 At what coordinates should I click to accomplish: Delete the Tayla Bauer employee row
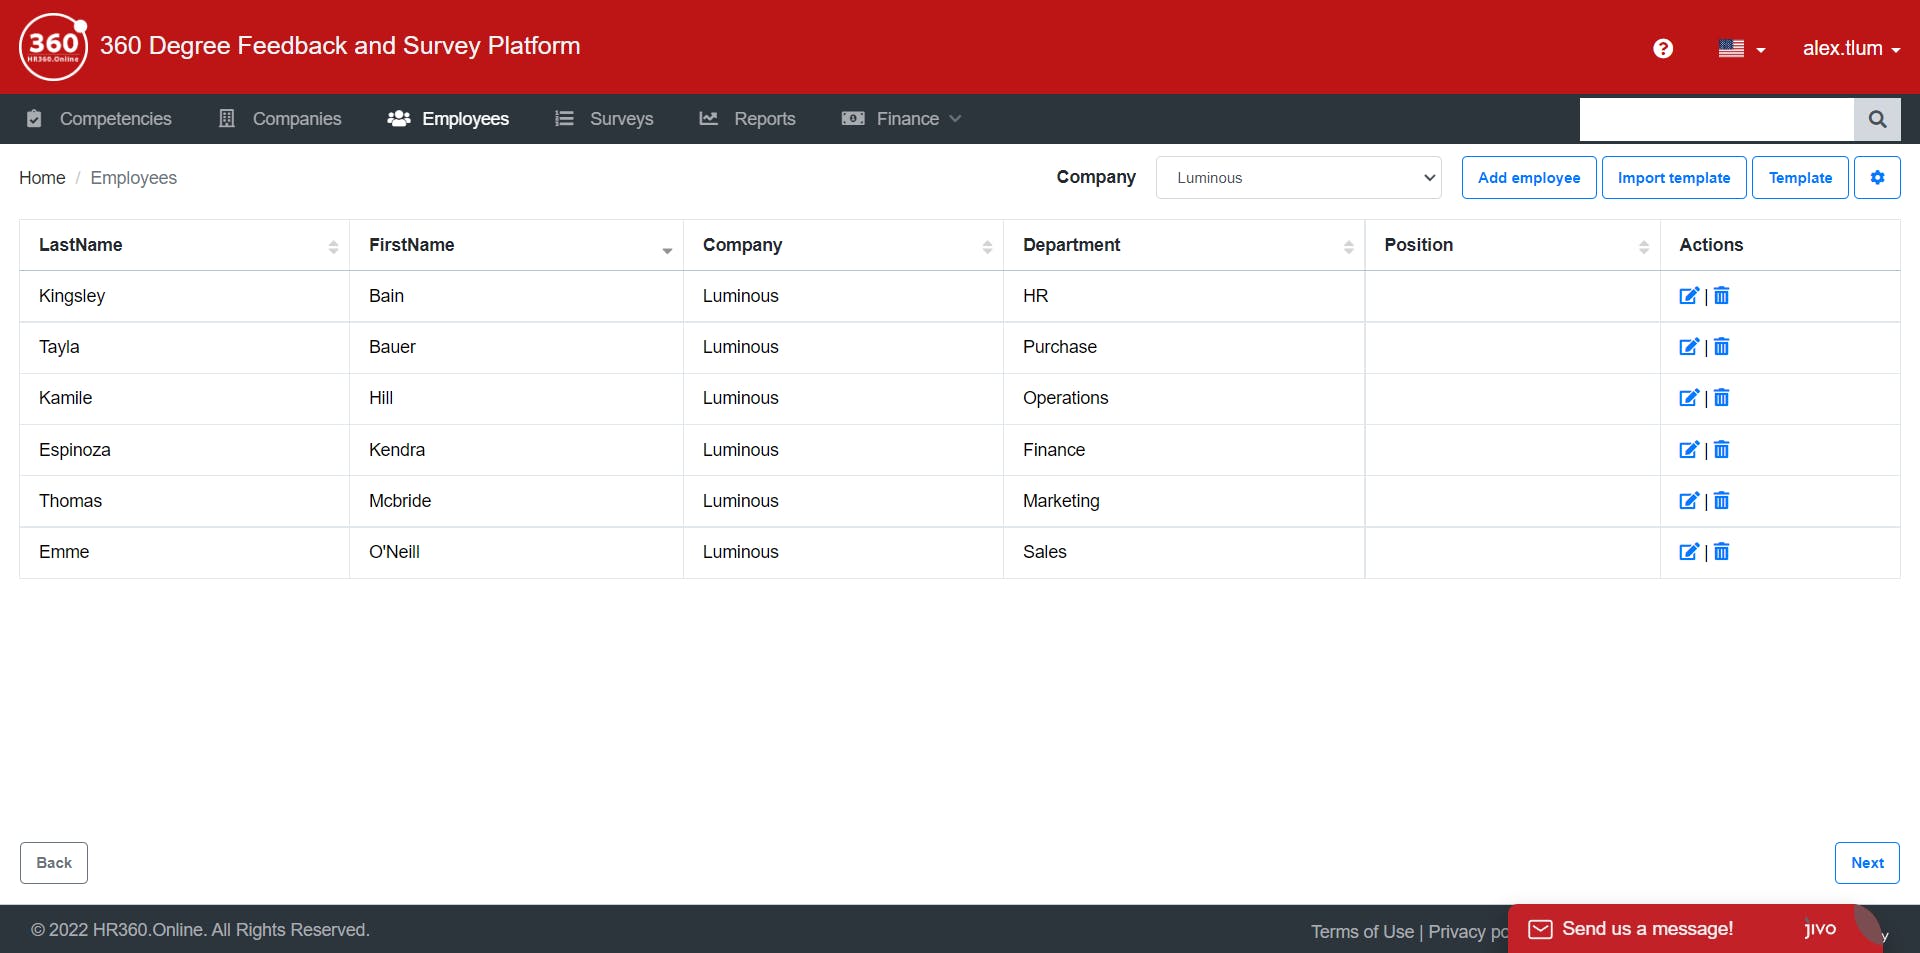click(x=1721, y=347)
